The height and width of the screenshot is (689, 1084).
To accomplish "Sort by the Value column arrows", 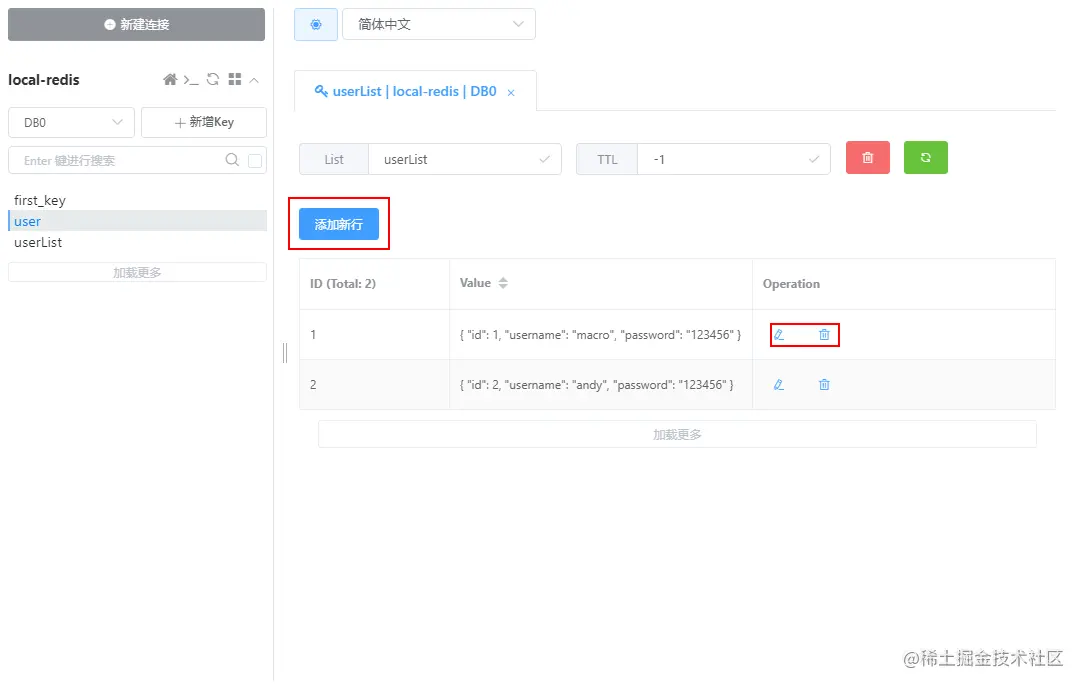I will click(x=503, y=283).
